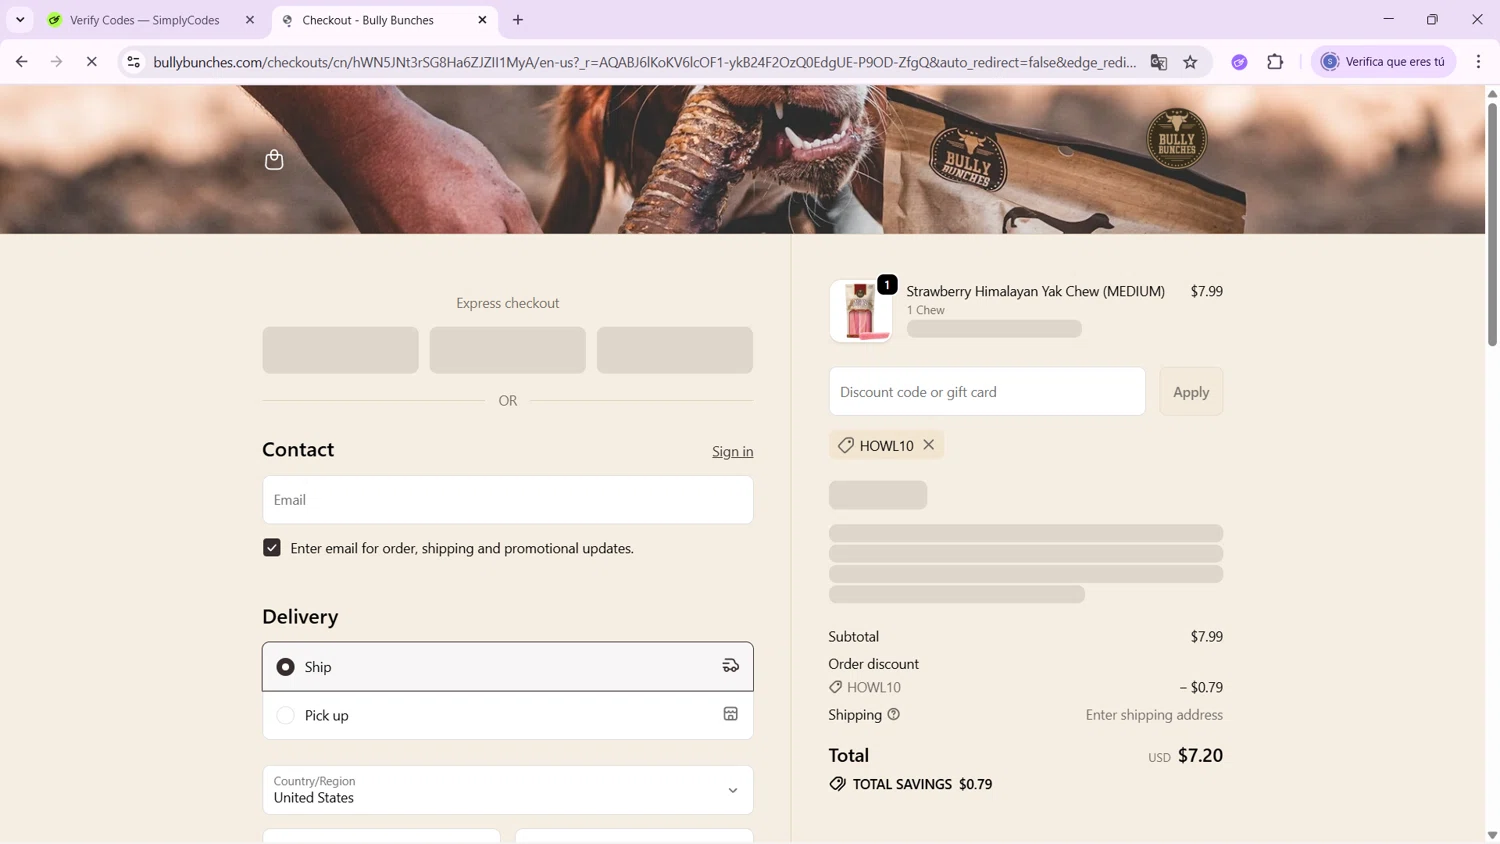Viewport: 1500px width, 844px height.
Task: Go back to the previous page
Action: 22,62
